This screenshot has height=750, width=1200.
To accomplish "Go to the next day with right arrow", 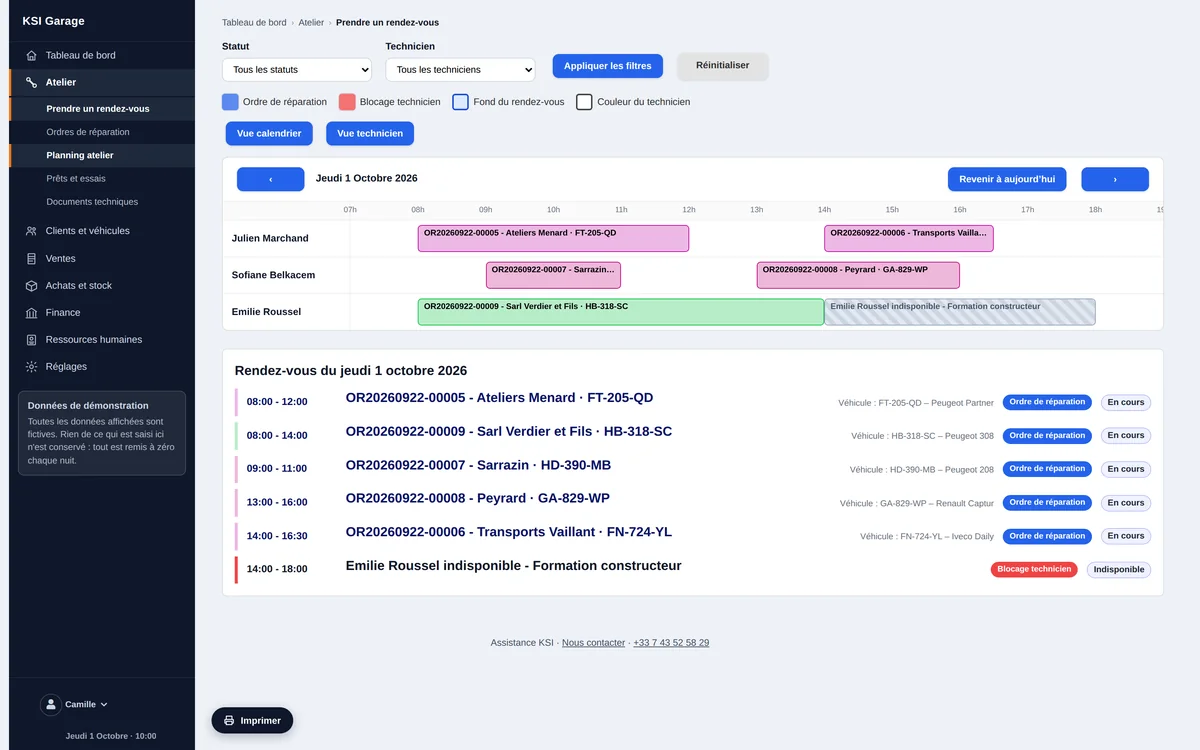I will click(1115, 179).
